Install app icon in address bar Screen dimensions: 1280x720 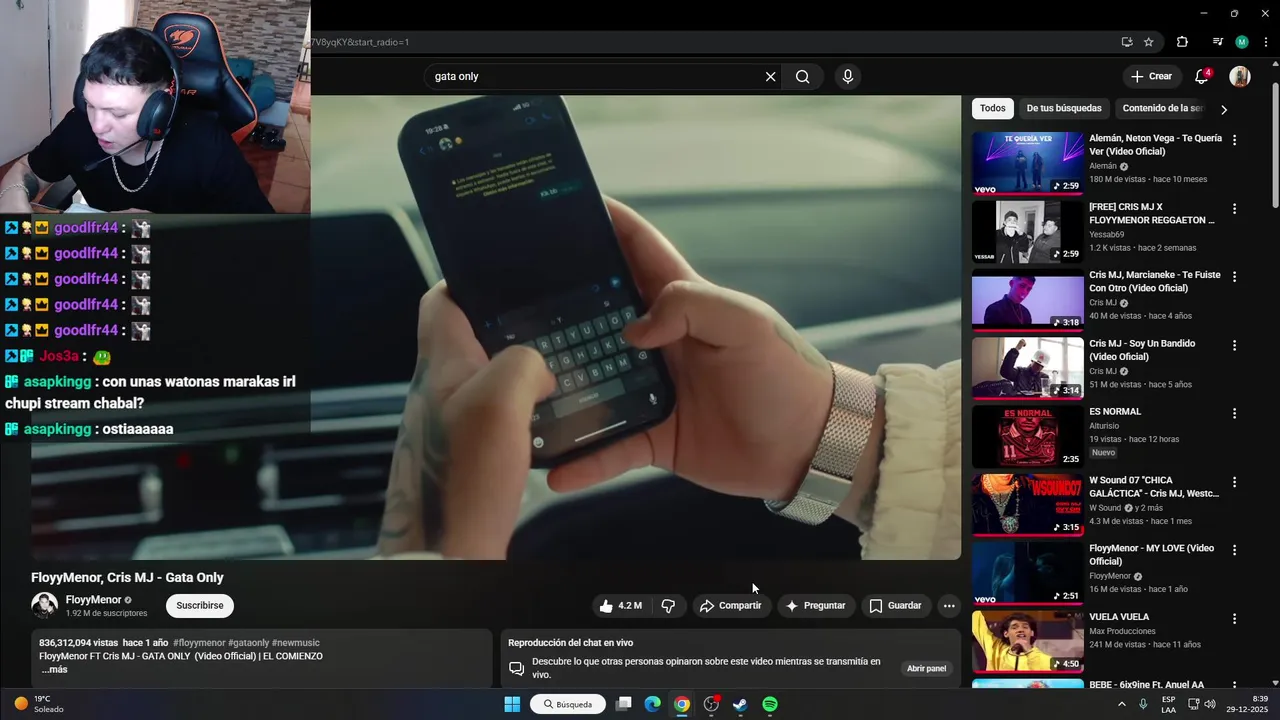1127,42
